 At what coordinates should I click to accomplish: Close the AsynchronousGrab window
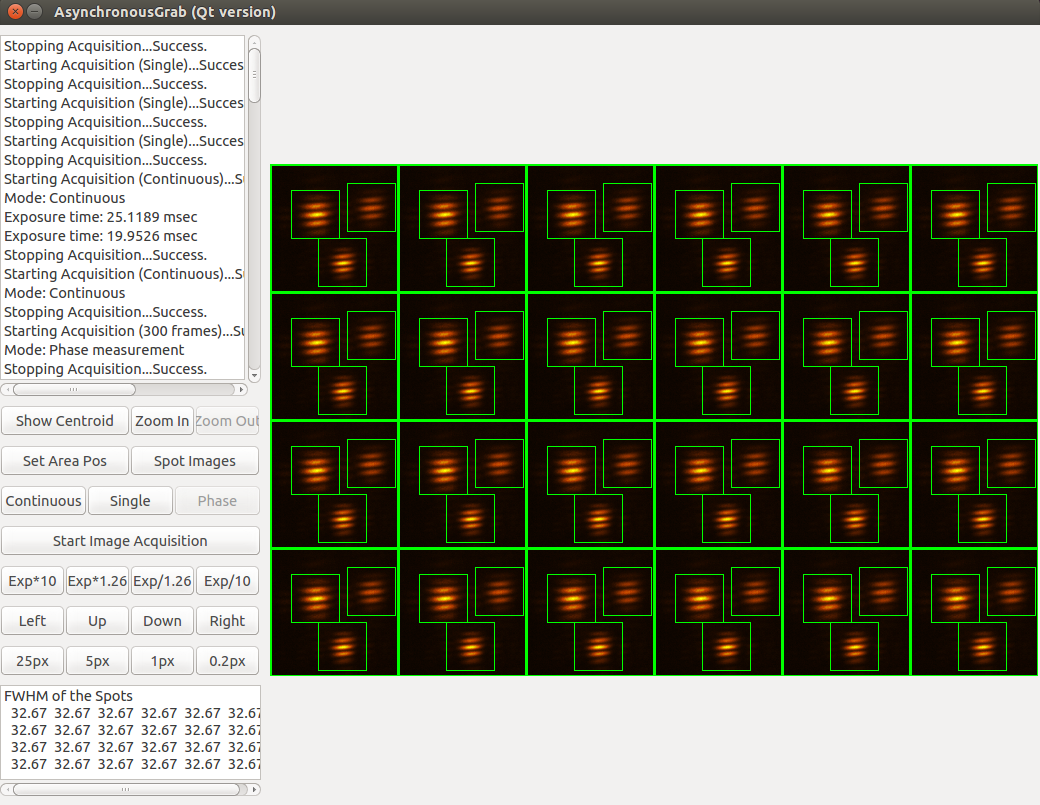pos(15,11)
